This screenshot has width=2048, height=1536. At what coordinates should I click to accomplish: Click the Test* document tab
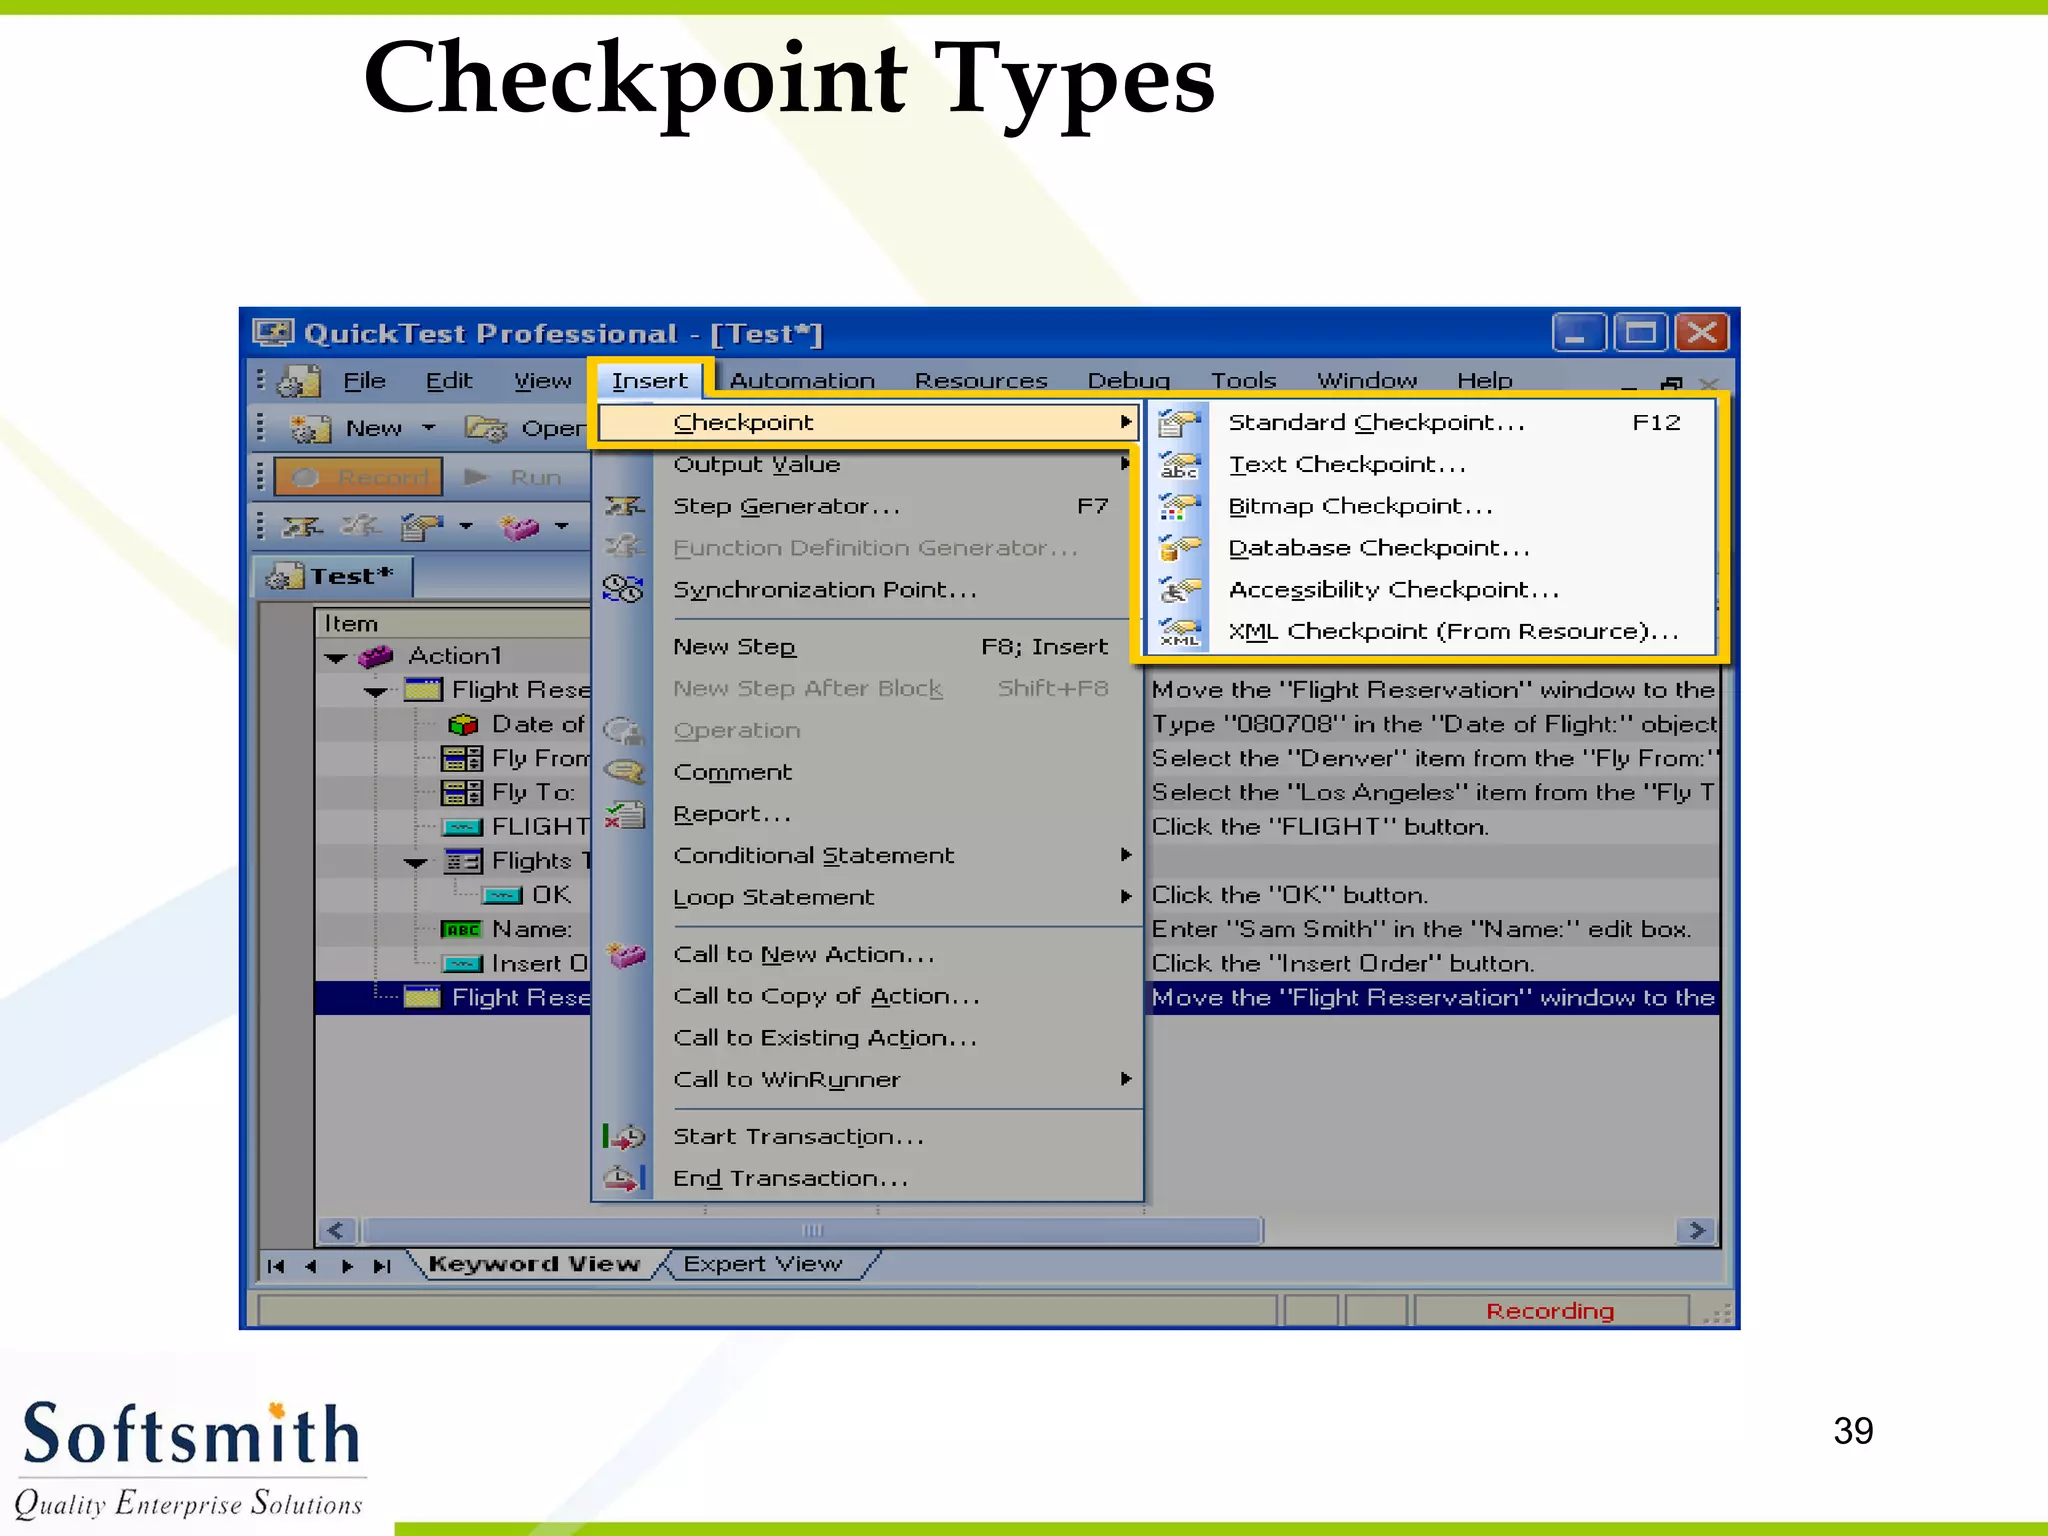(333, 577)
